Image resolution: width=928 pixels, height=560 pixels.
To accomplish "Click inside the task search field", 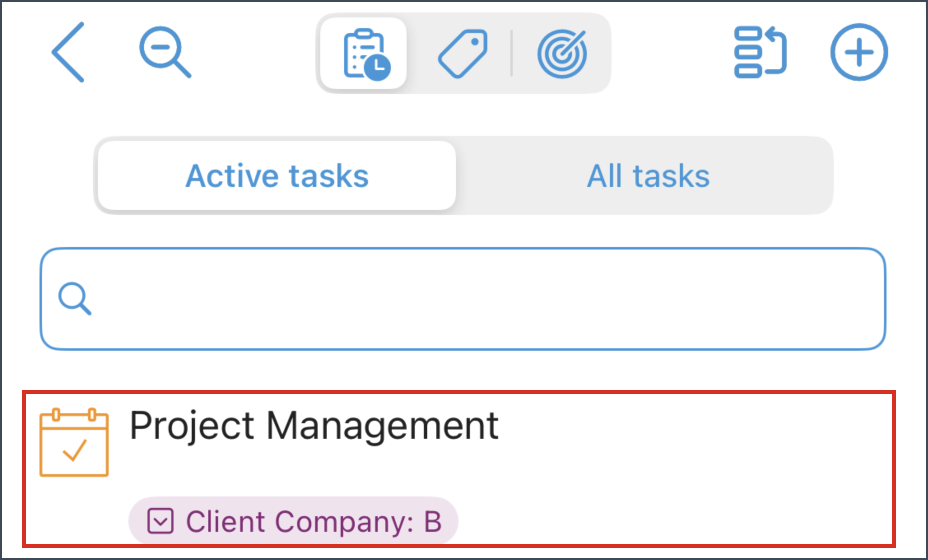I will pos(463,299).
